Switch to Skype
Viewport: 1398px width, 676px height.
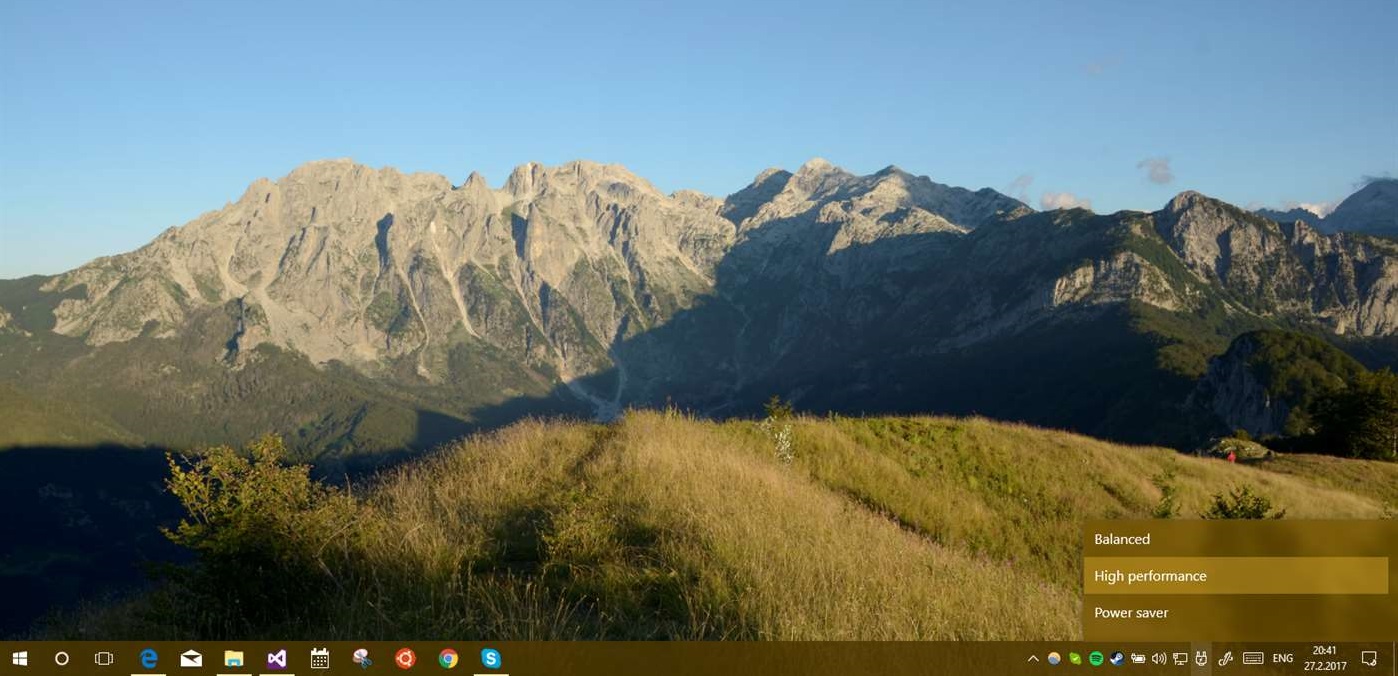pos(491,658)
